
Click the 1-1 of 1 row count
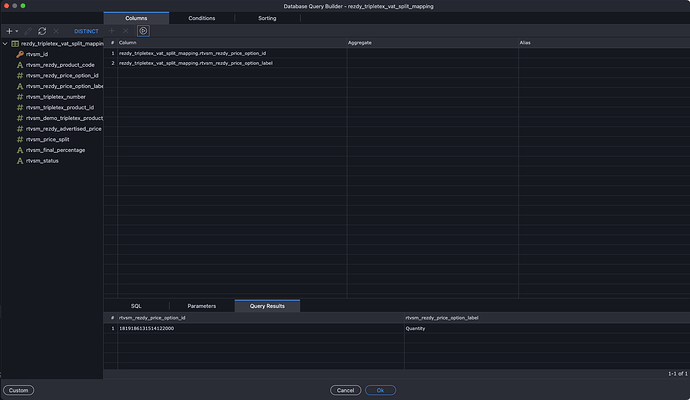pyautogui.click(x=678, y=374)
